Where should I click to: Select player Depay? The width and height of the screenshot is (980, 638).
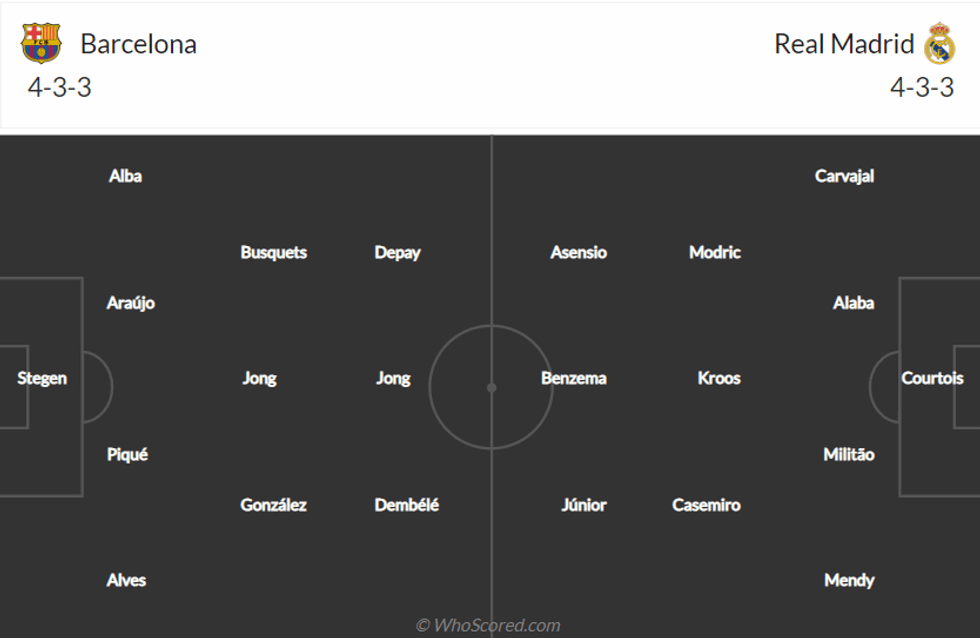click(x=397, y=252)
